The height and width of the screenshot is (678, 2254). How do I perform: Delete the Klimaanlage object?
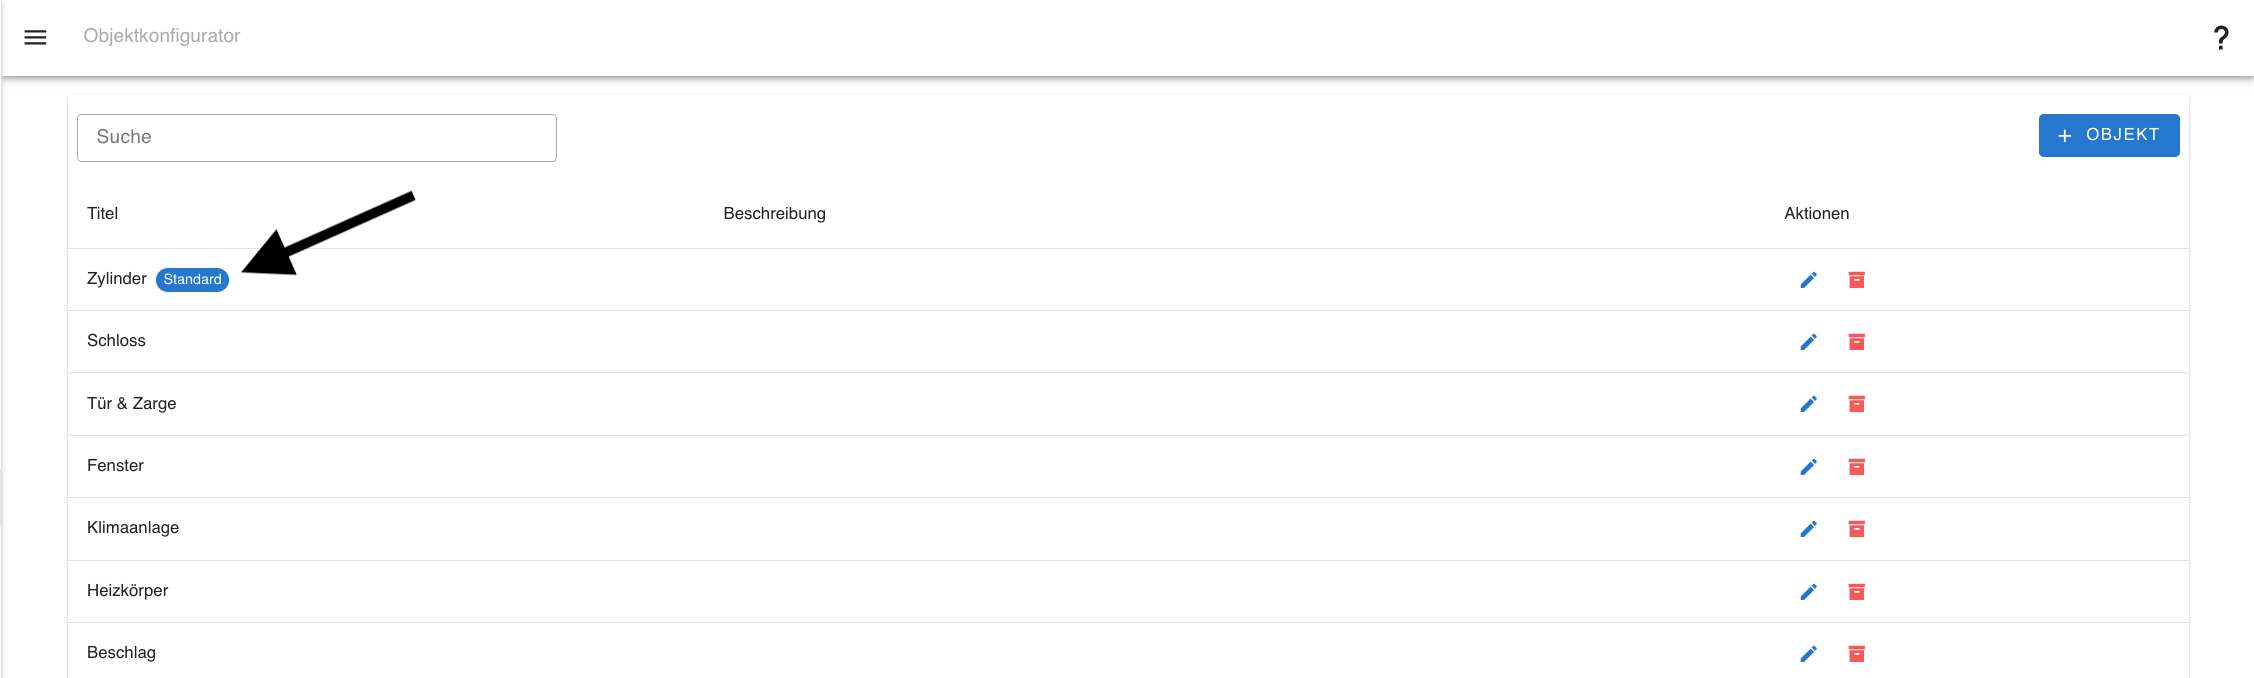1856,529
